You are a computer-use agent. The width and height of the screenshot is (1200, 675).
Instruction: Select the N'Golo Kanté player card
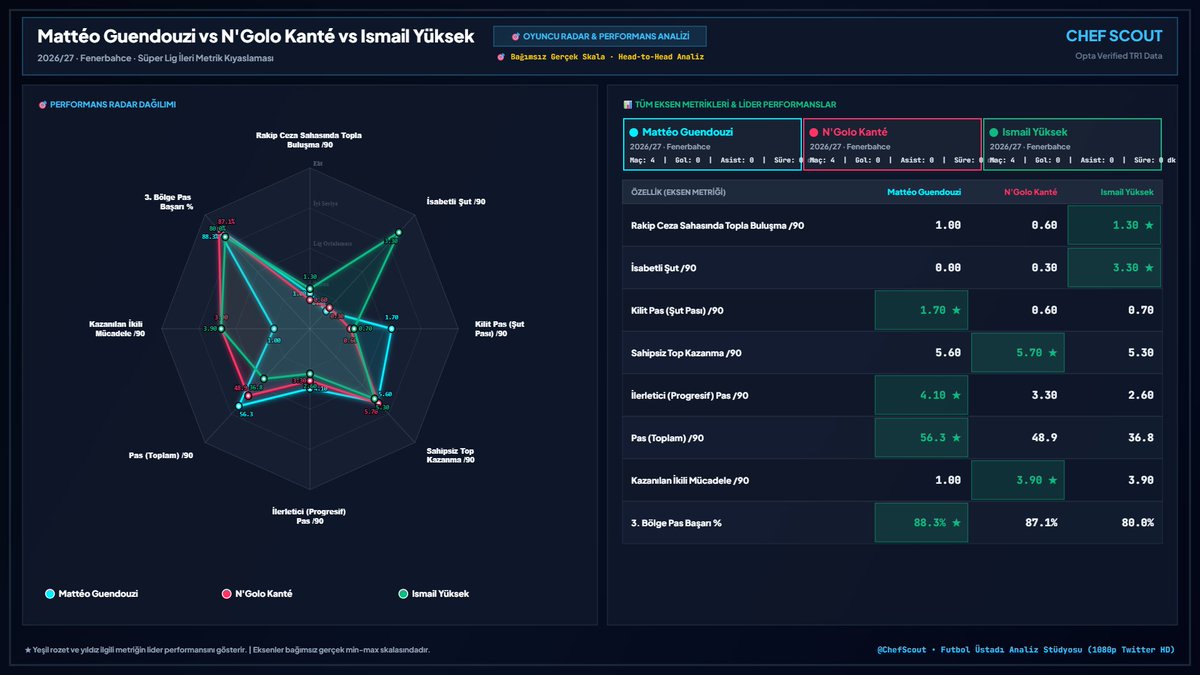click(892, 145)
